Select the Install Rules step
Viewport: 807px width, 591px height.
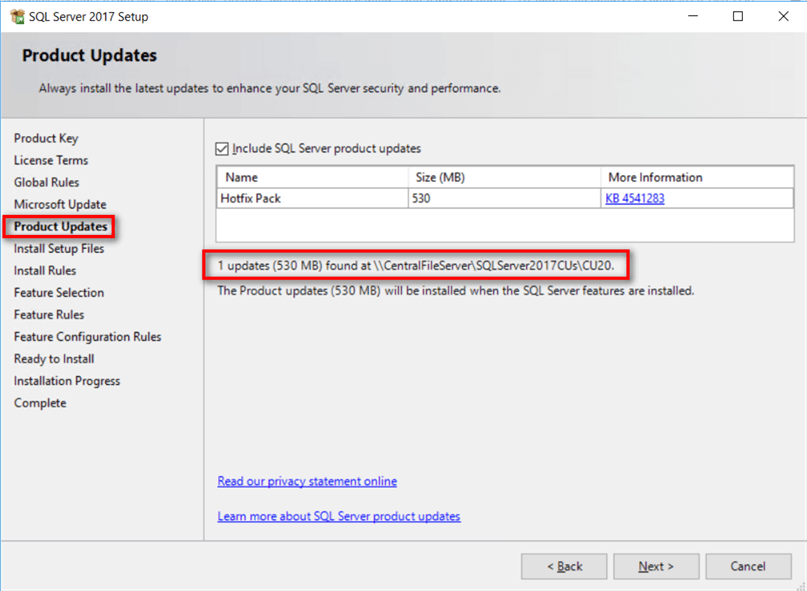pyautogui.click(x=45, y=270)
